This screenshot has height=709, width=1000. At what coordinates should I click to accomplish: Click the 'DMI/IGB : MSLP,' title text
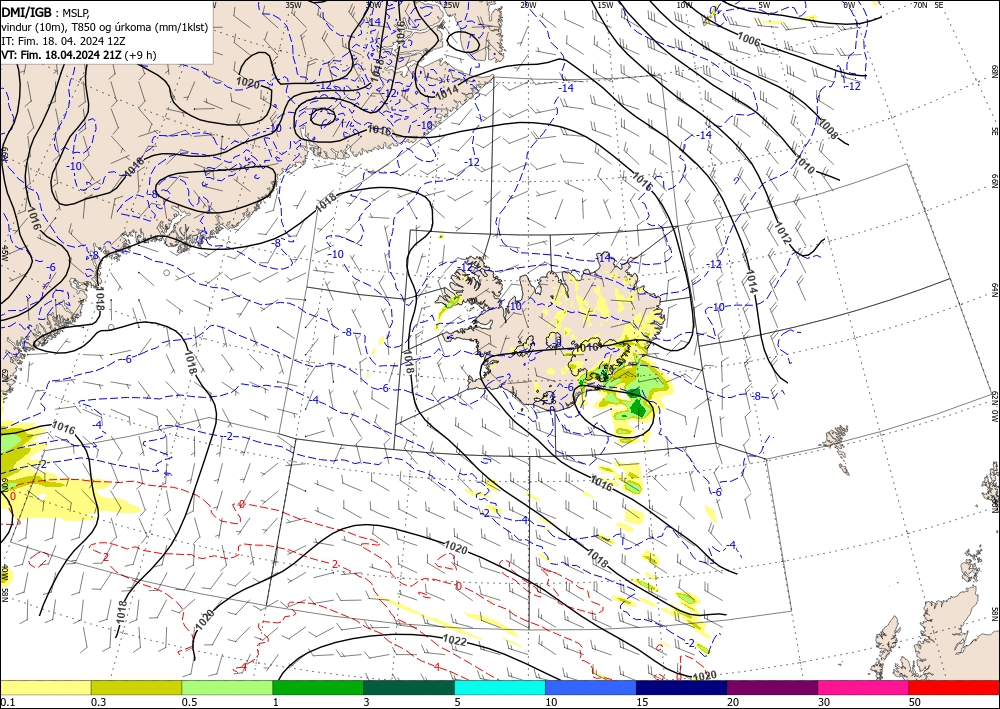pyautogui.click(x=46, y=13)
